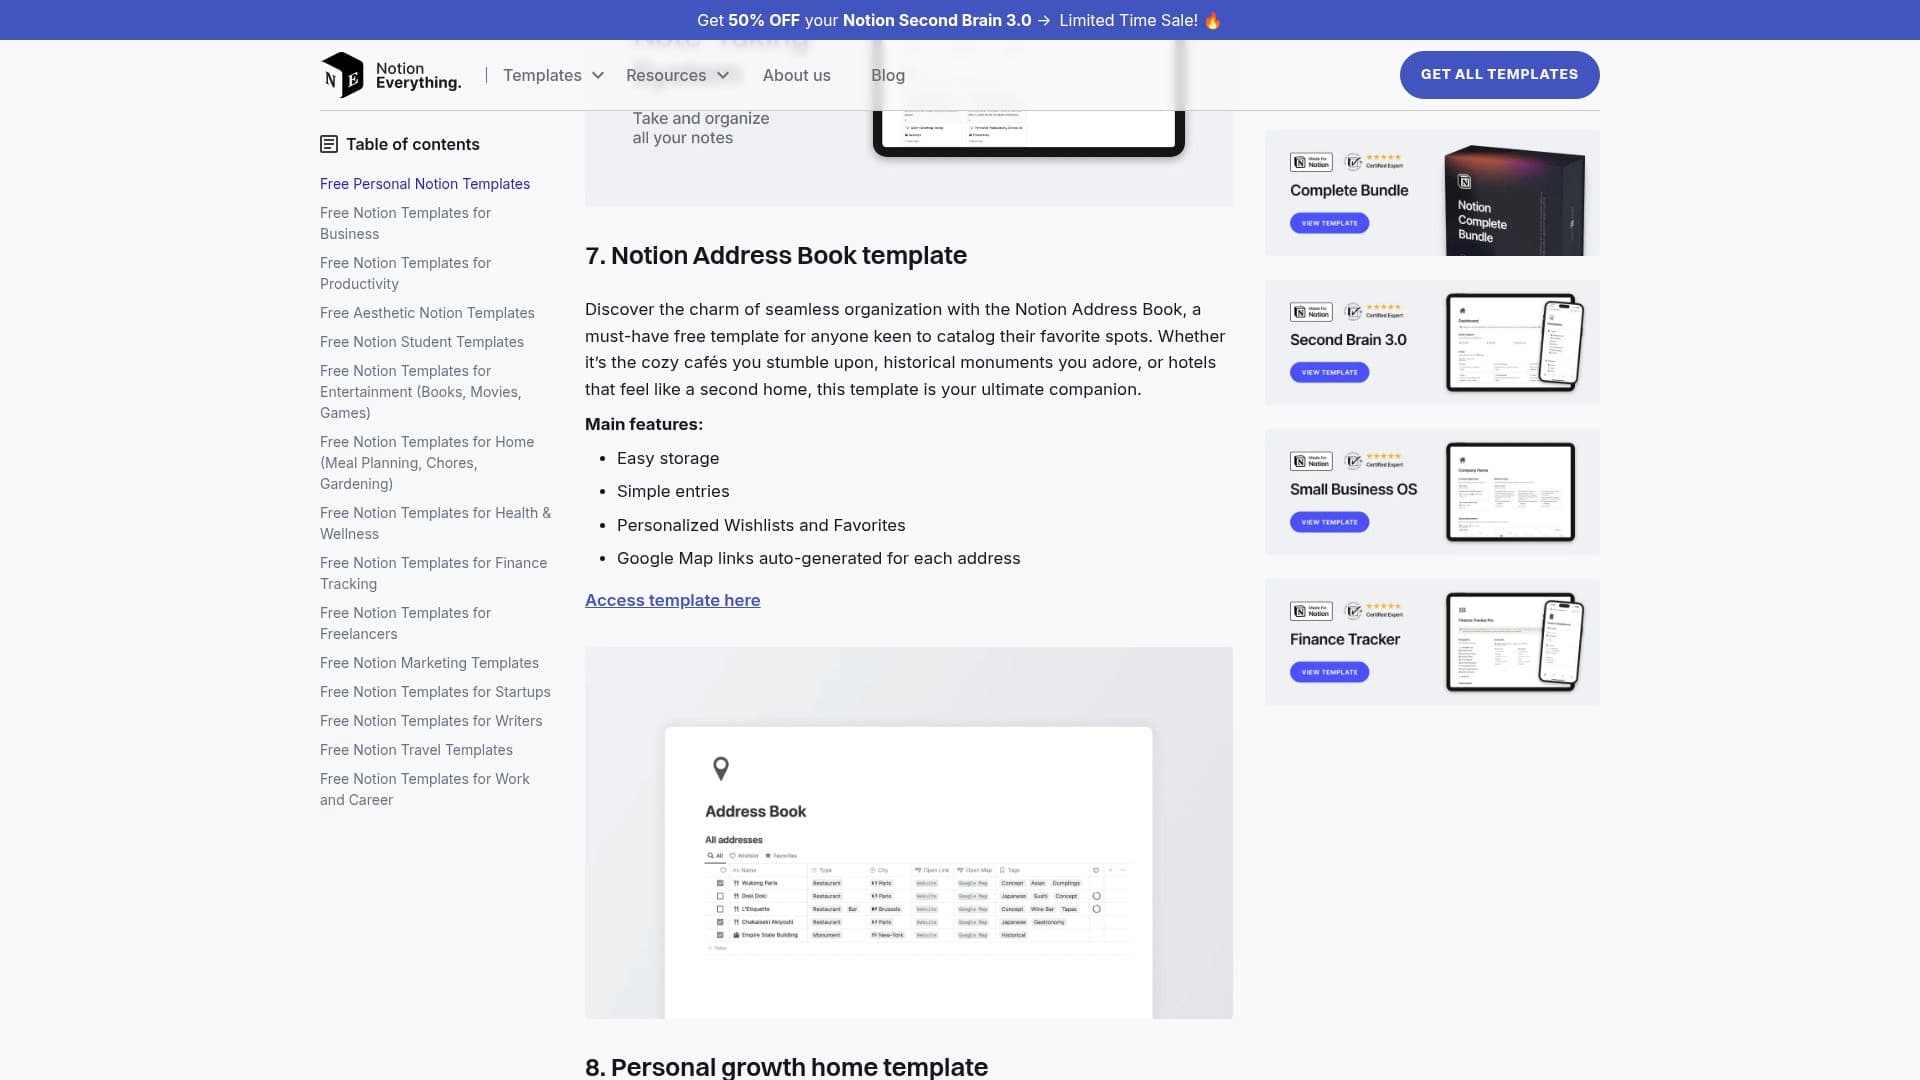Jump to Free Notion Templates for Productivity
Screen dimensions: 1920x1080
click(x=405, y=273)
